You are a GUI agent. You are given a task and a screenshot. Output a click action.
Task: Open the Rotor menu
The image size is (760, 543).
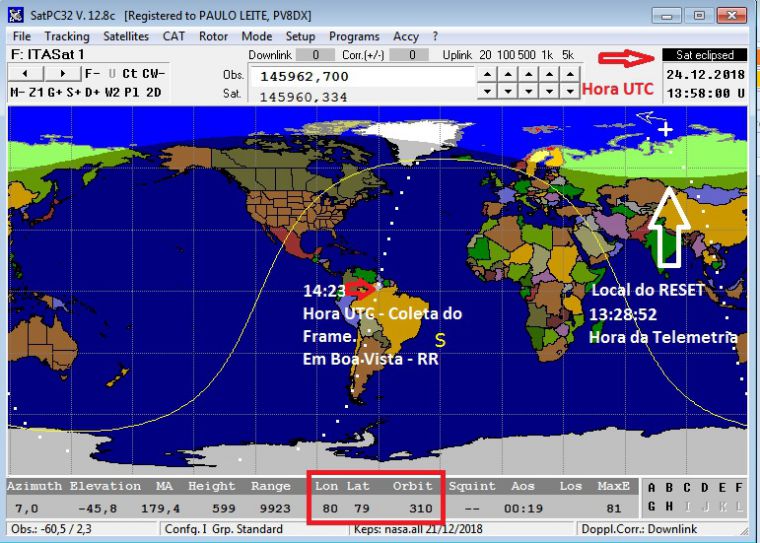pyautogui.click(x=213, y=36)
